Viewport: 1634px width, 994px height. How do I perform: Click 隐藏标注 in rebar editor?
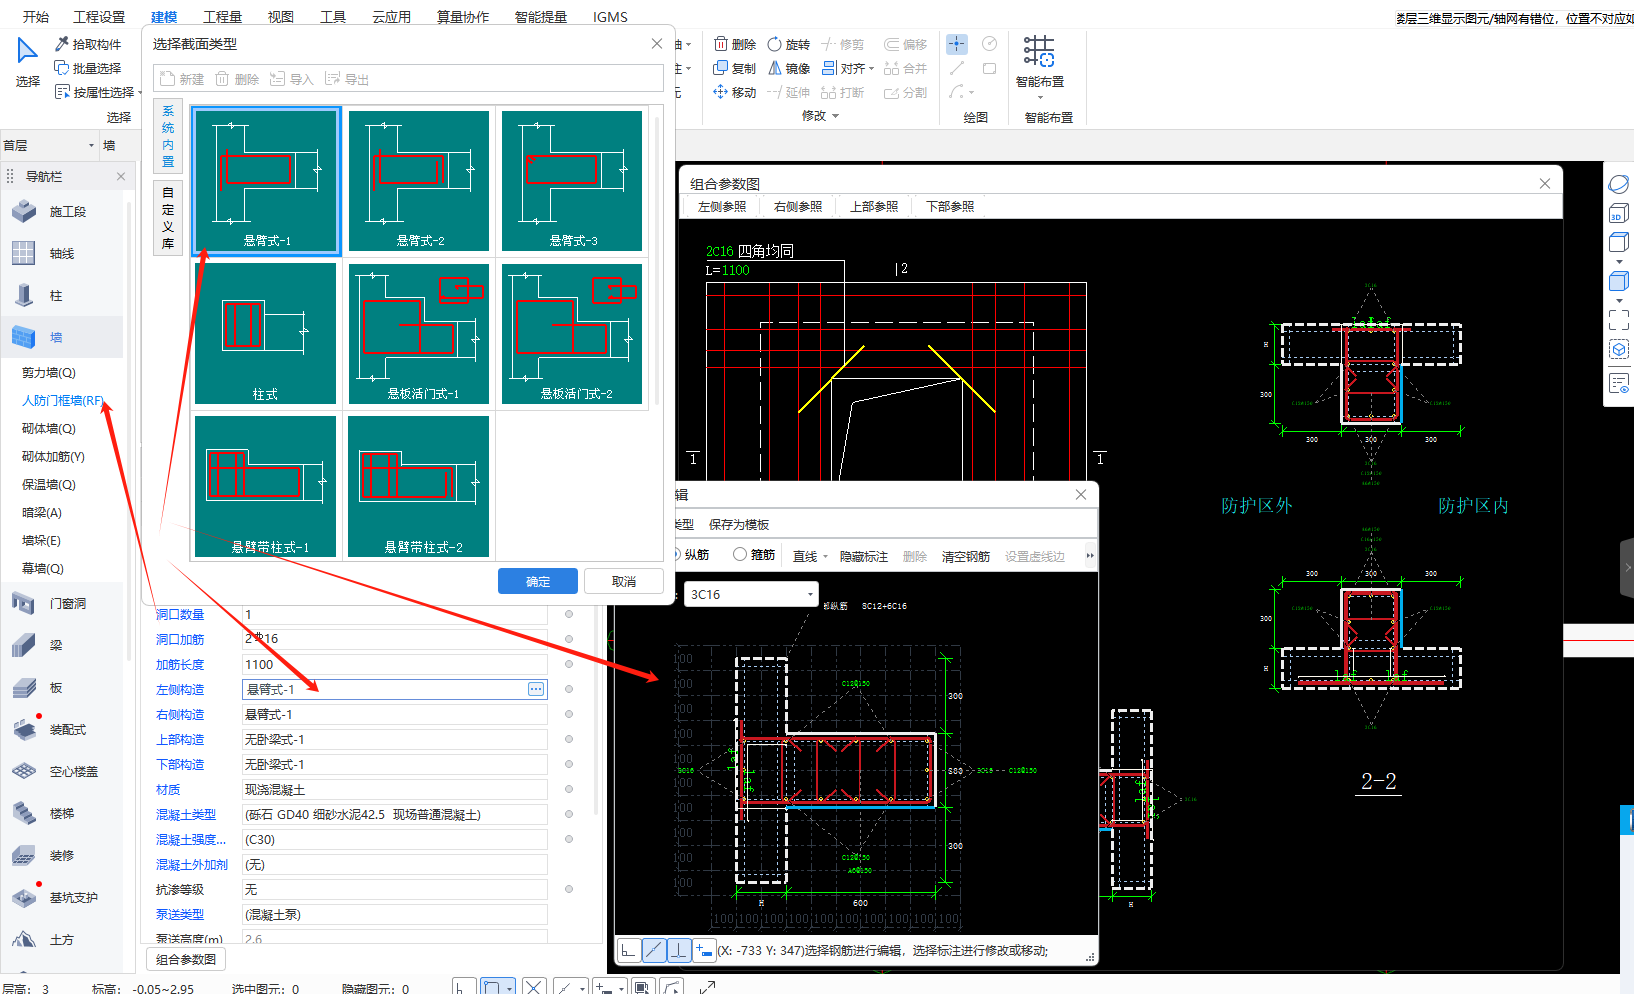(x=864, y=556)
